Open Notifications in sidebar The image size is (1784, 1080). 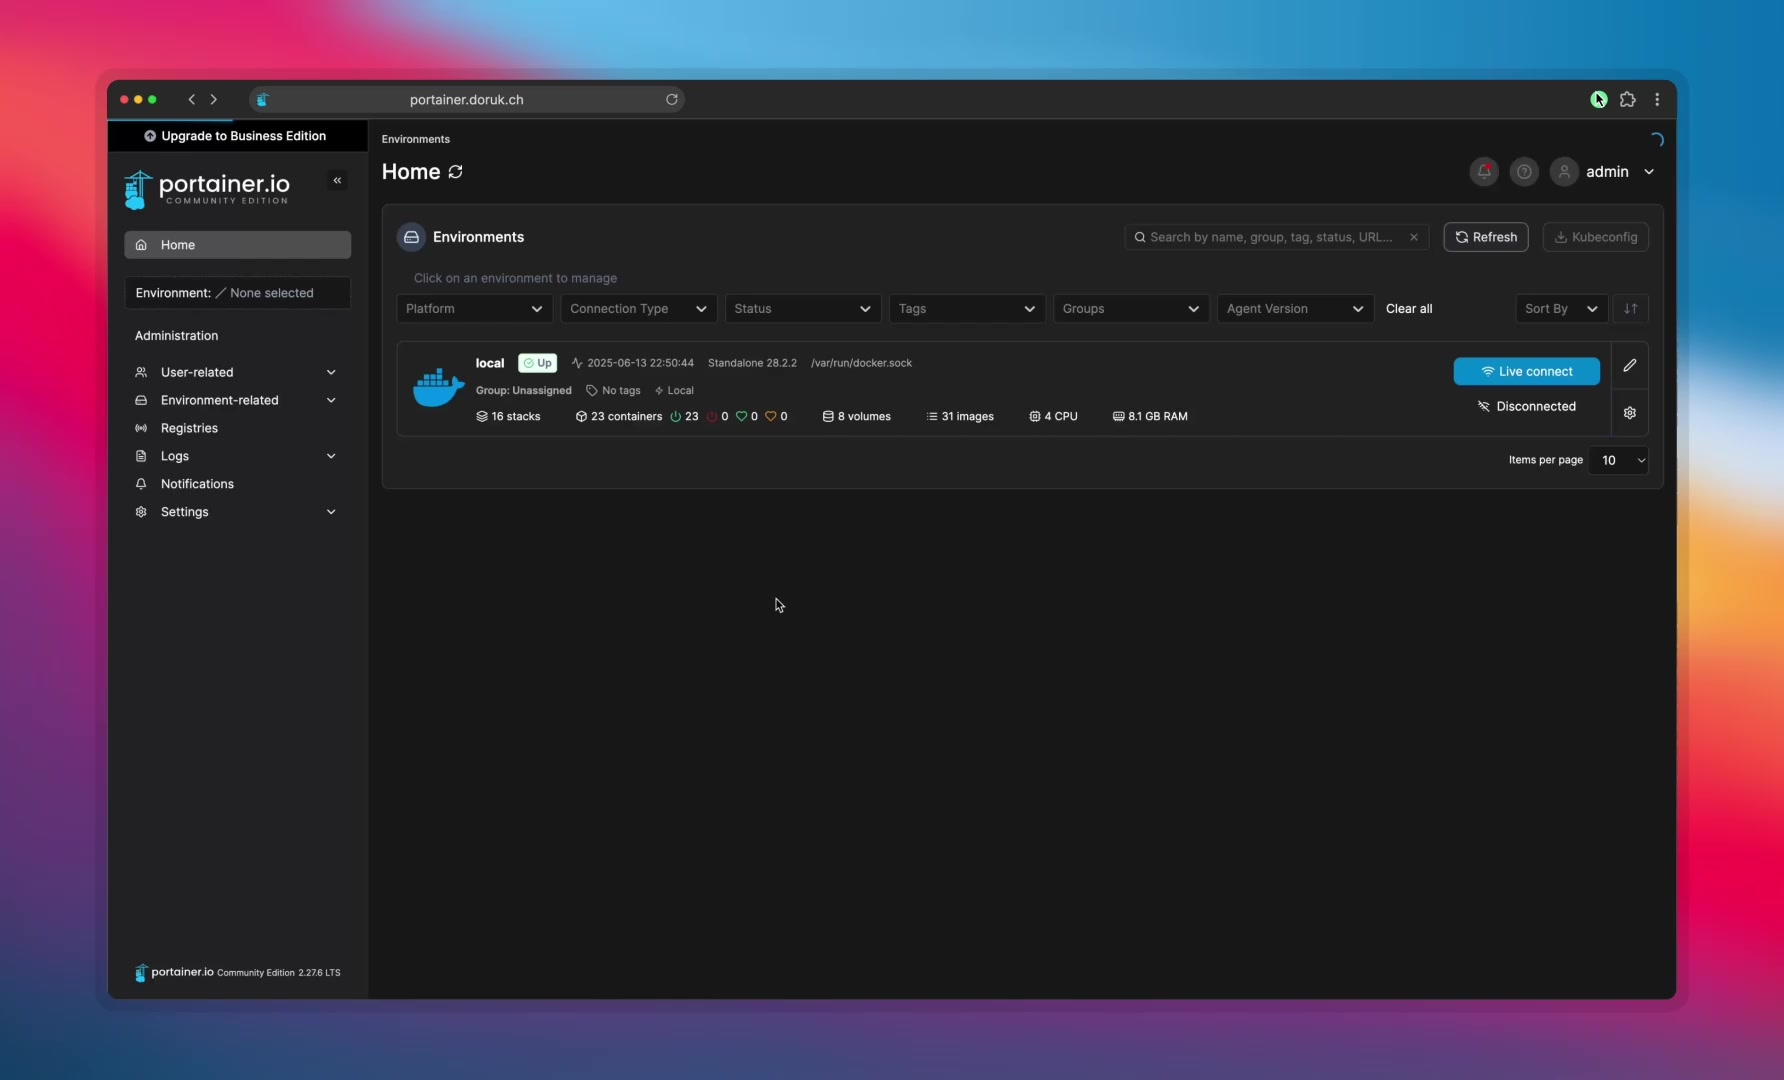coord(237,484)
